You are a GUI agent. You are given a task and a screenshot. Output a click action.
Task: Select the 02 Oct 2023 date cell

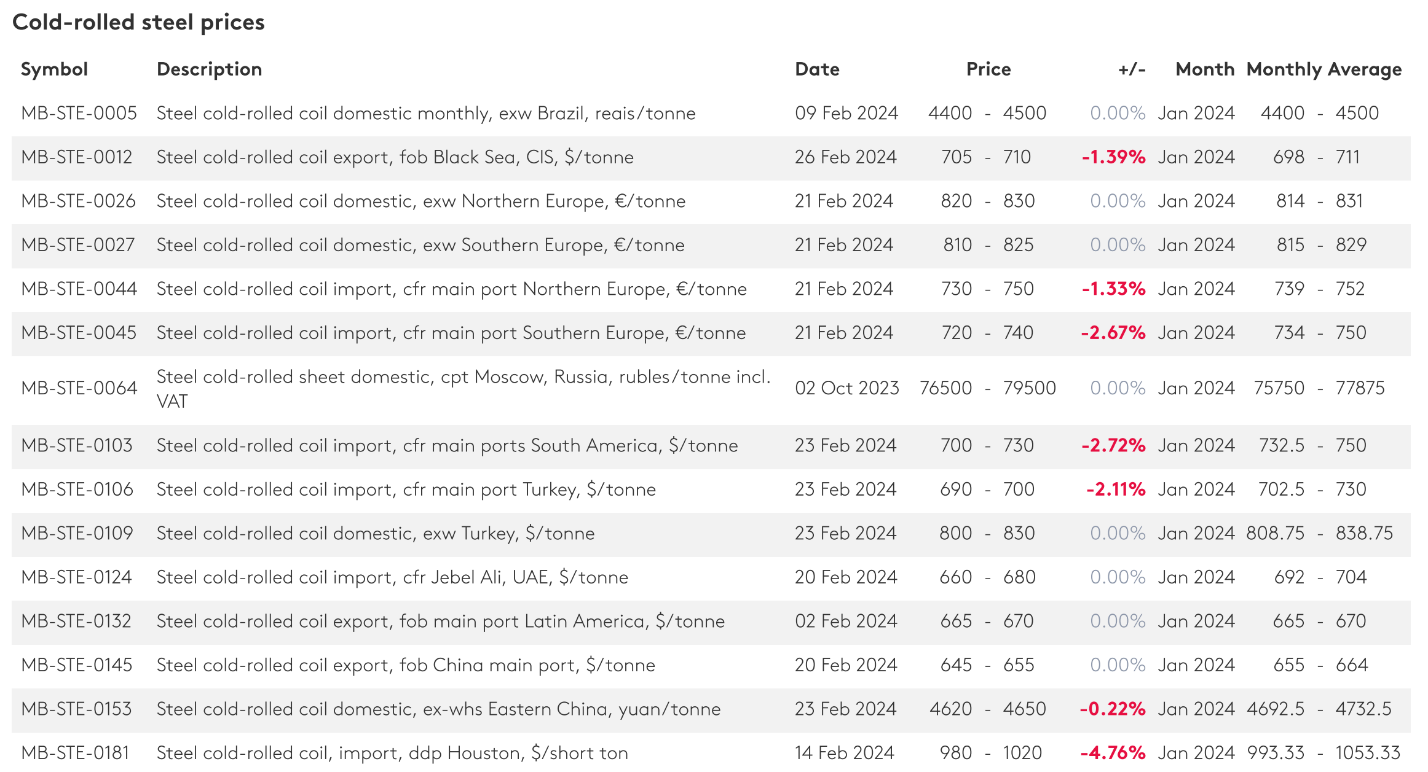tap(847, 388)
